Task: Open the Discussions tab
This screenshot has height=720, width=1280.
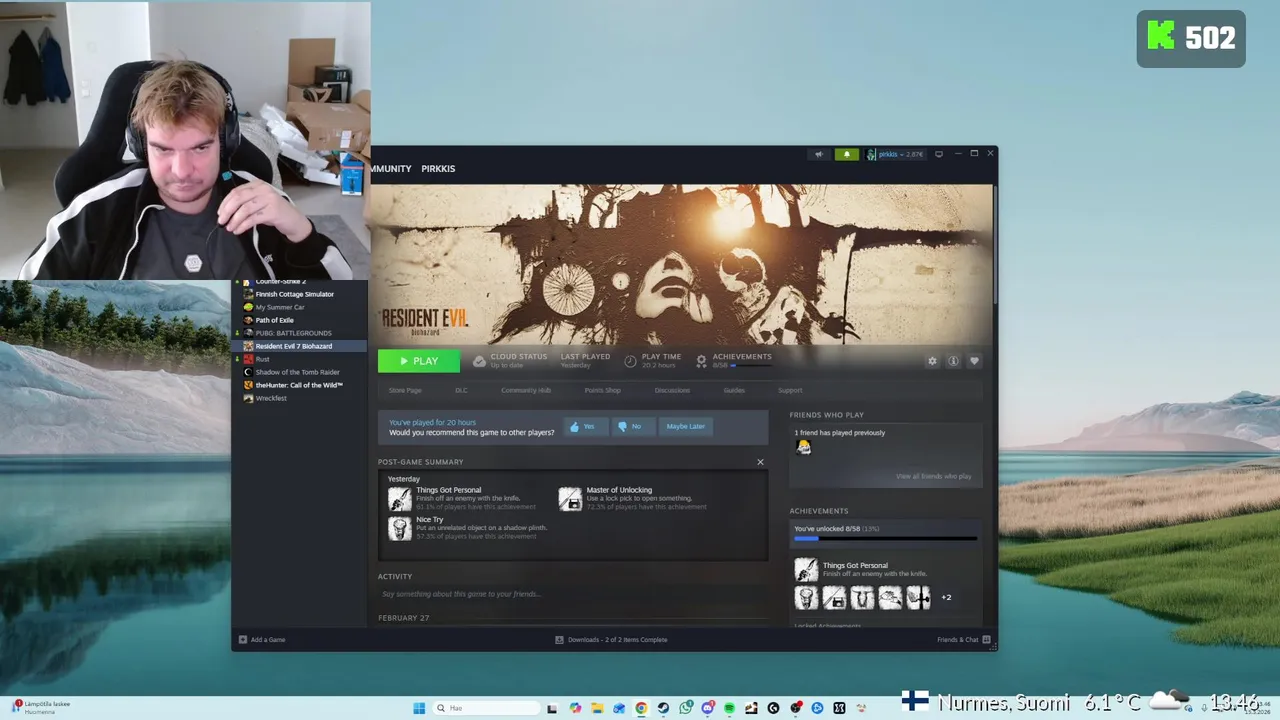Action: (672, 390)
